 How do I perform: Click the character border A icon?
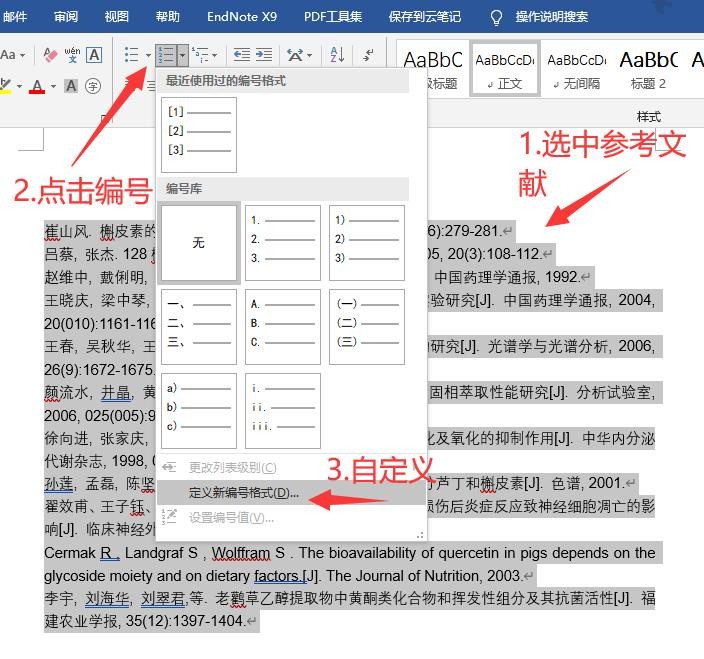[x=94, y=55]
